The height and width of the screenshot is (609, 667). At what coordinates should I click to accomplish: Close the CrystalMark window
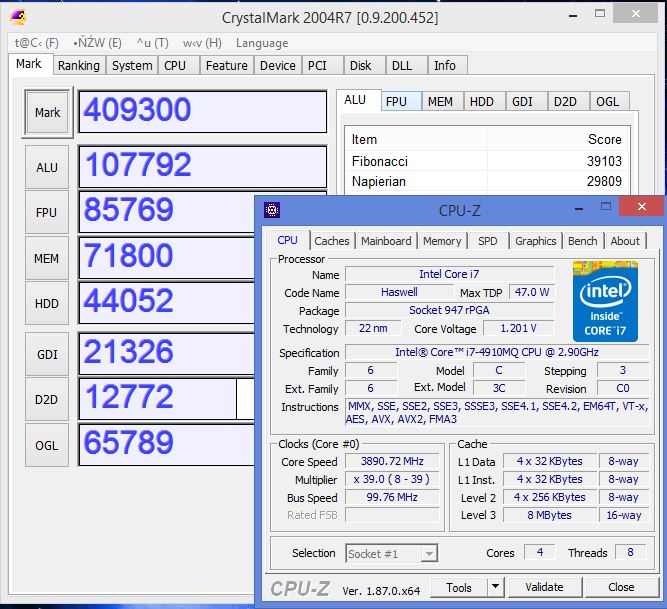[636, 14]
